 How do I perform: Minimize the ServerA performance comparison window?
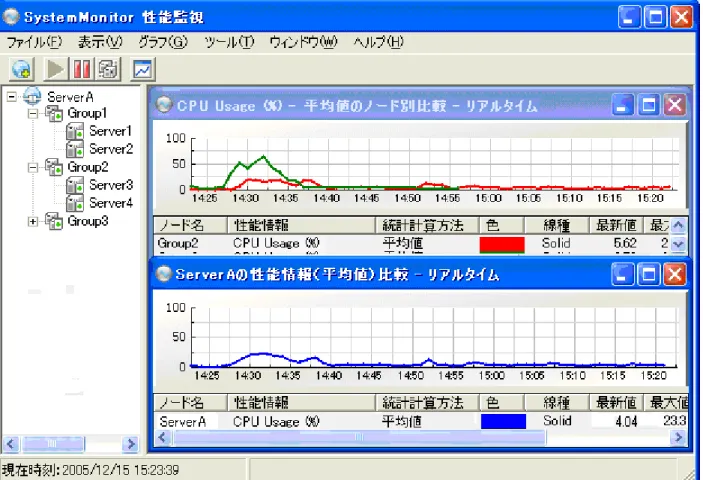point(623,274)
